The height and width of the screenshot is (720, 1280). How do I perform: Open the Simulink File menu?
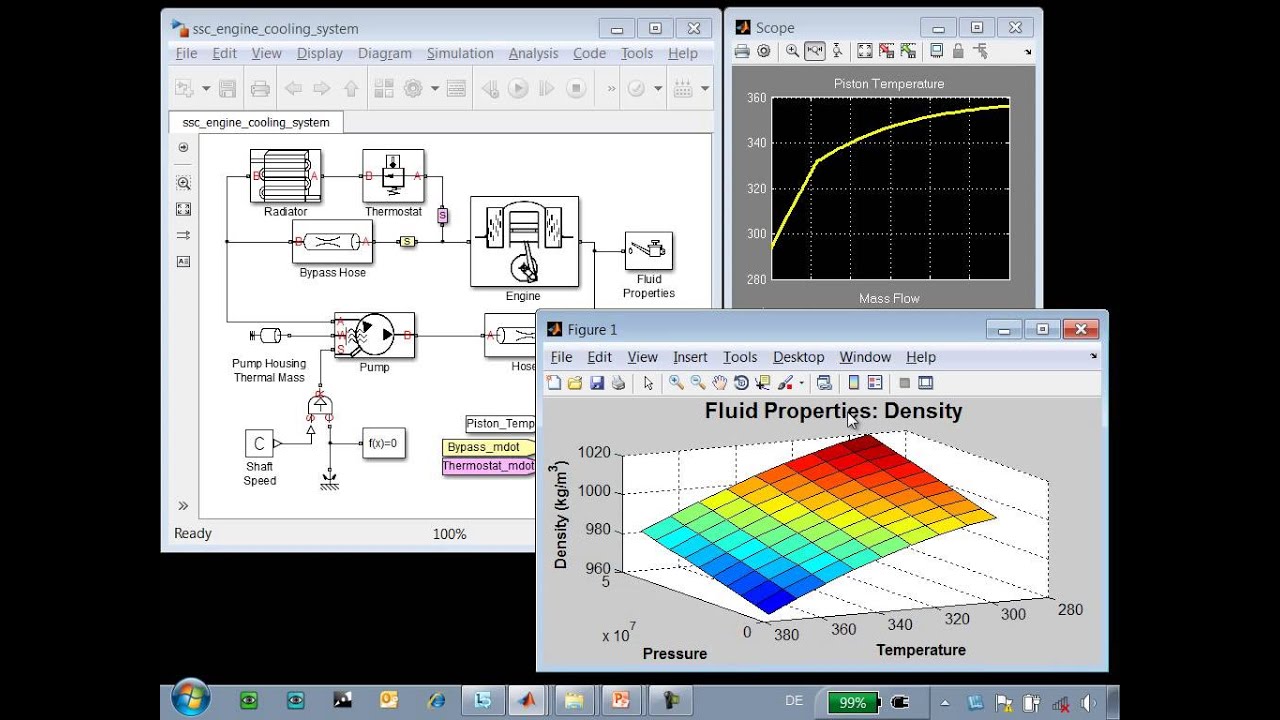[186, 54]
